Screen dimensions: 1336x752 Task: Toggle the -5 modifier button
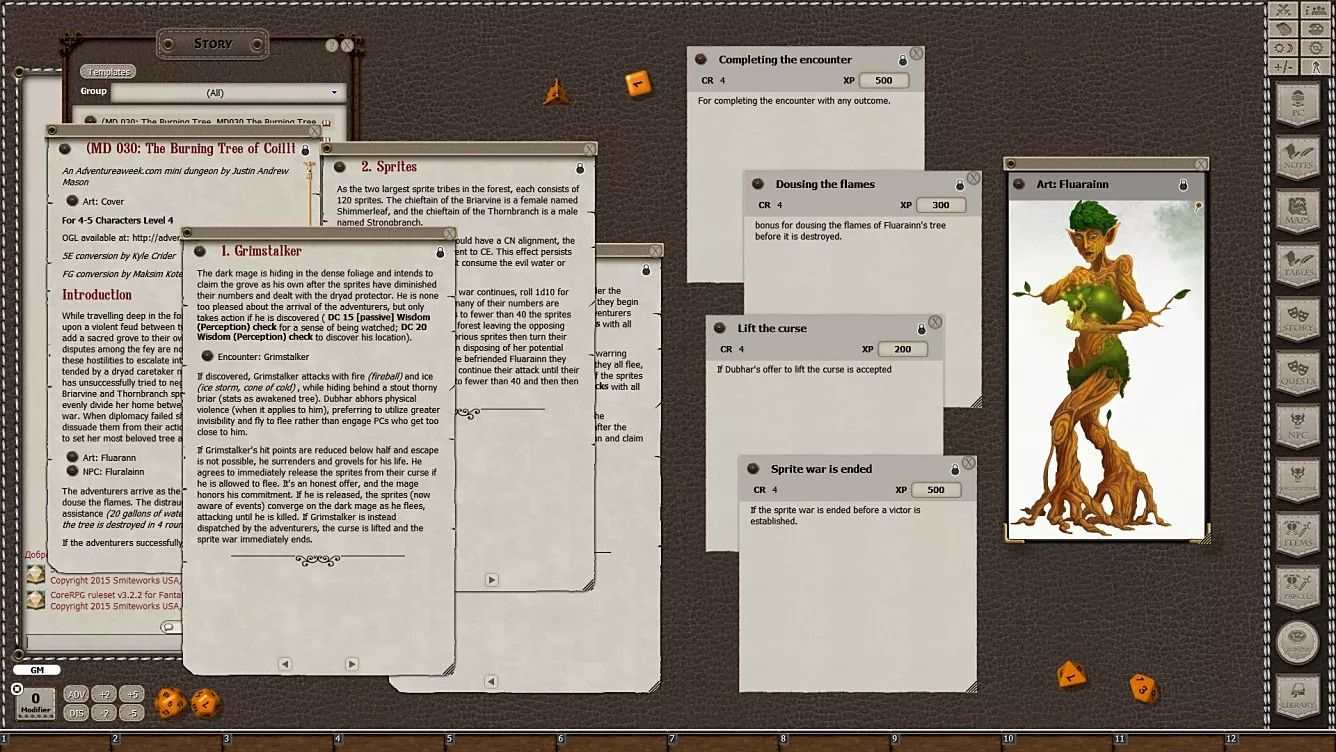[x=132, y=713]
